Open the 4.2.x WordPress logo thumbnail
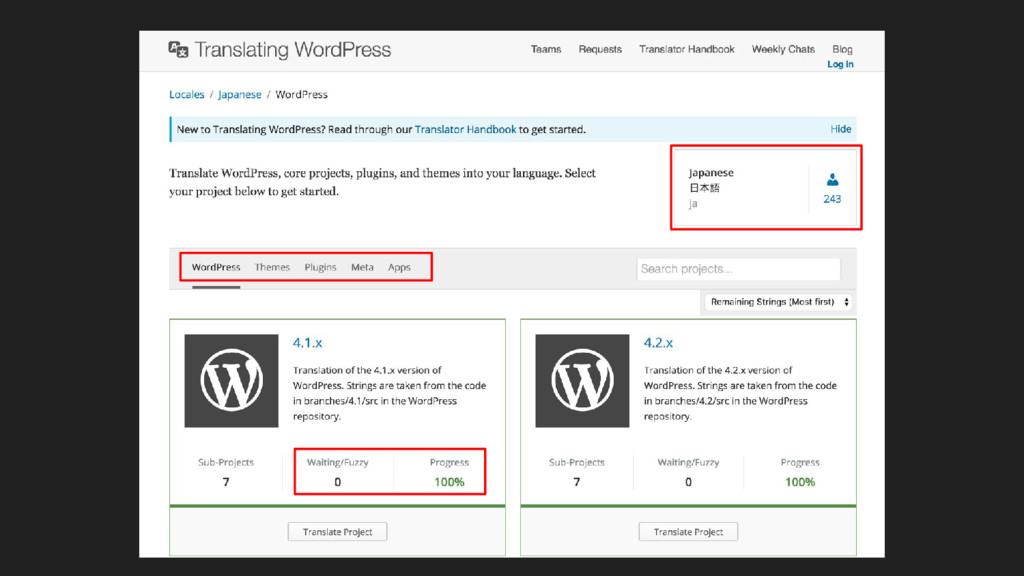This screenshot has height=576, width=1024. [582, 381]
